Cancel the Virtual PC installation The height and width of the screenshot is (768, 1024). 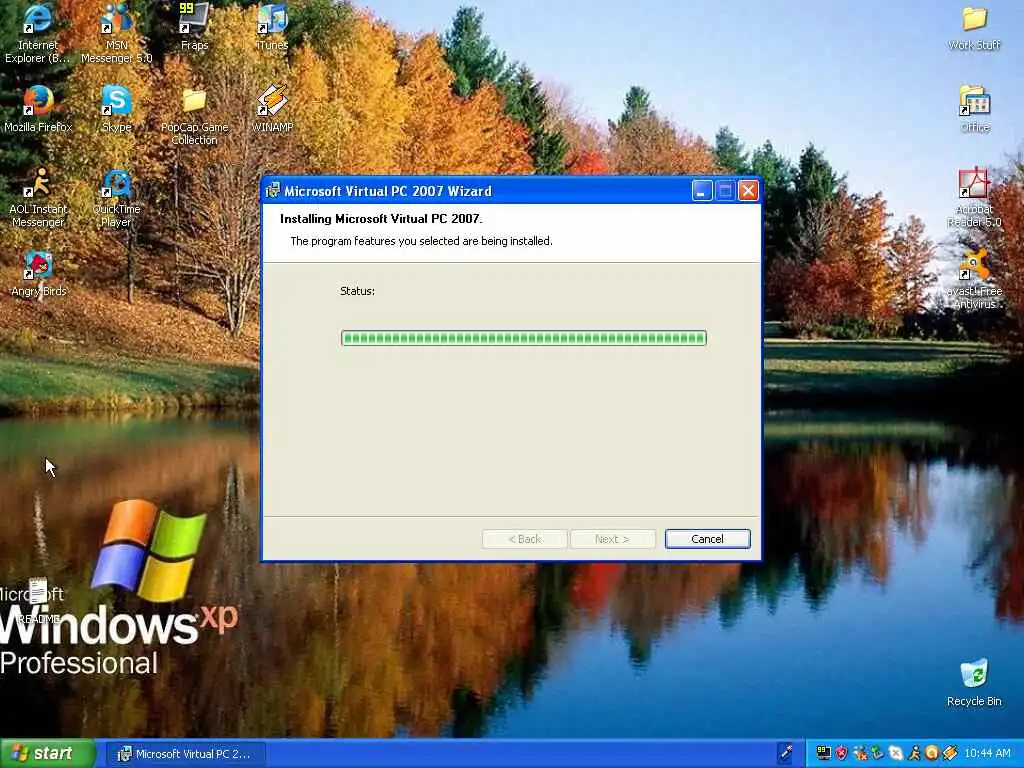707,539
